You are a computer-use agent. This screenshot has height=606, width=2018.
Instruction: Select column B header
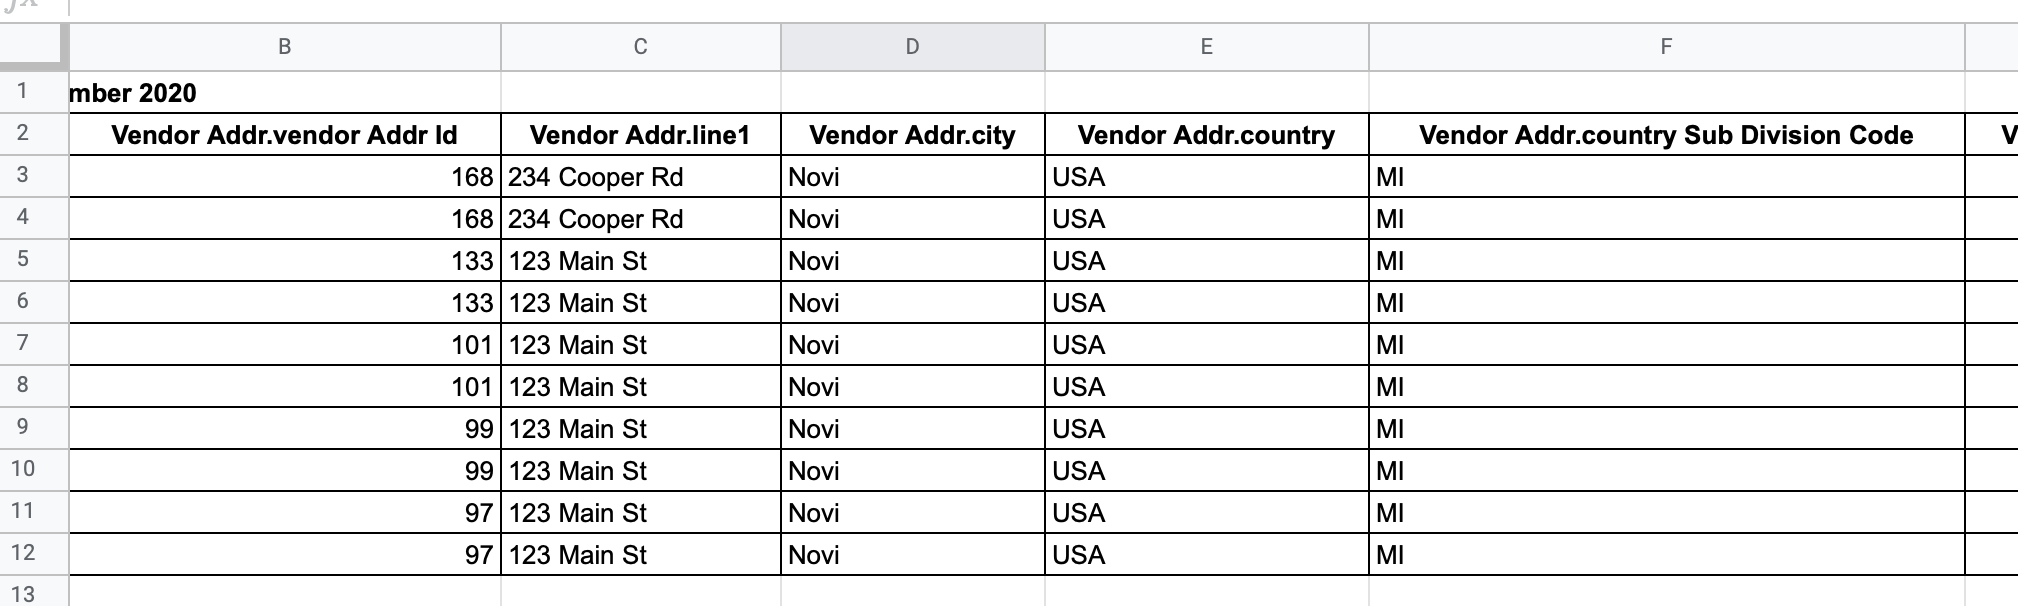[285, 47]
